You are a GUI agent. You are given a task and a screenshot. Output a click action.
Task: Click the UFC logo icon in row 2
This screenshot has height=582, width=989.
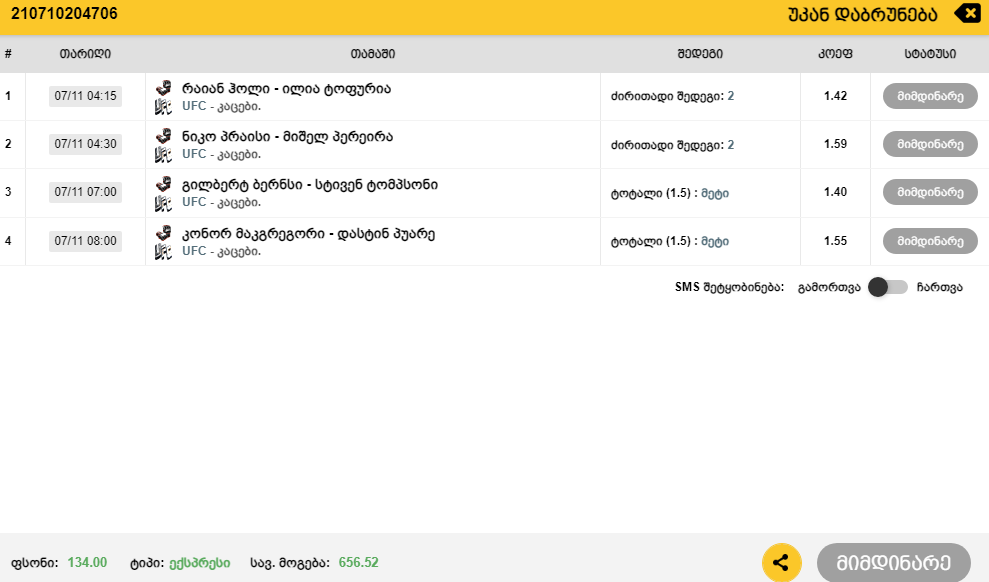pyautogui.click(x=163, y=154)
